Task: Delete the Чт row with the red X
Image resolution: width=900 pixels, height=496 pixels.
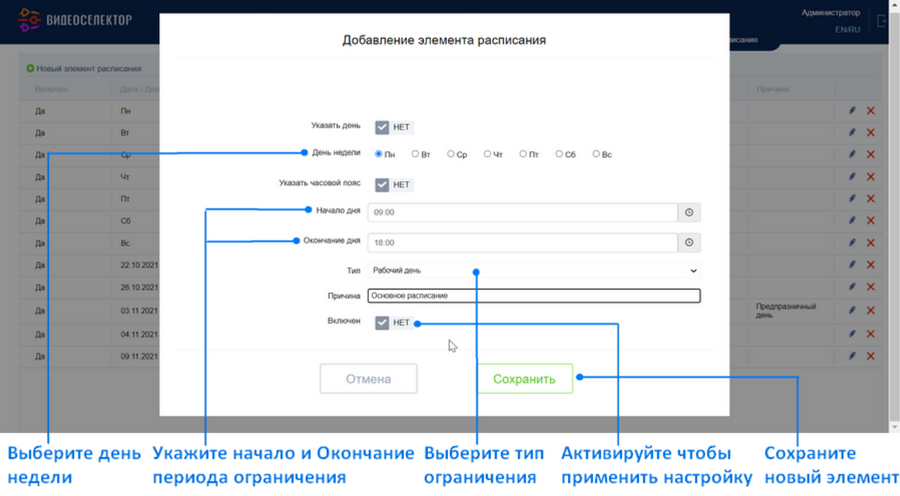Action: (x=871, y=177)
